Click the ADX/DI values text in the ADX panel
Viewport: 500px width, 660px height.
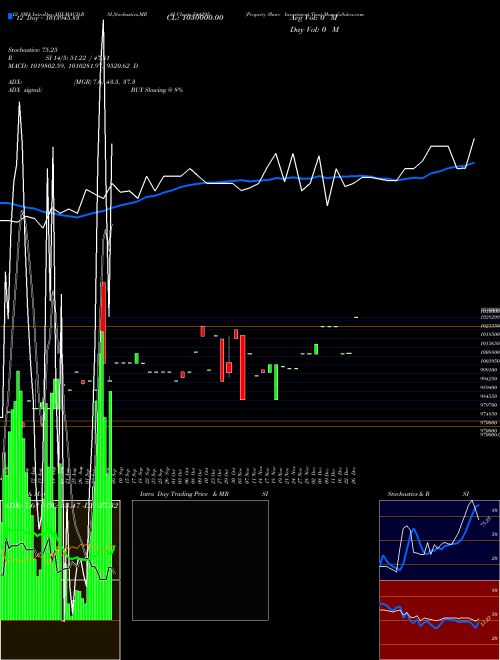click(60, 506)
